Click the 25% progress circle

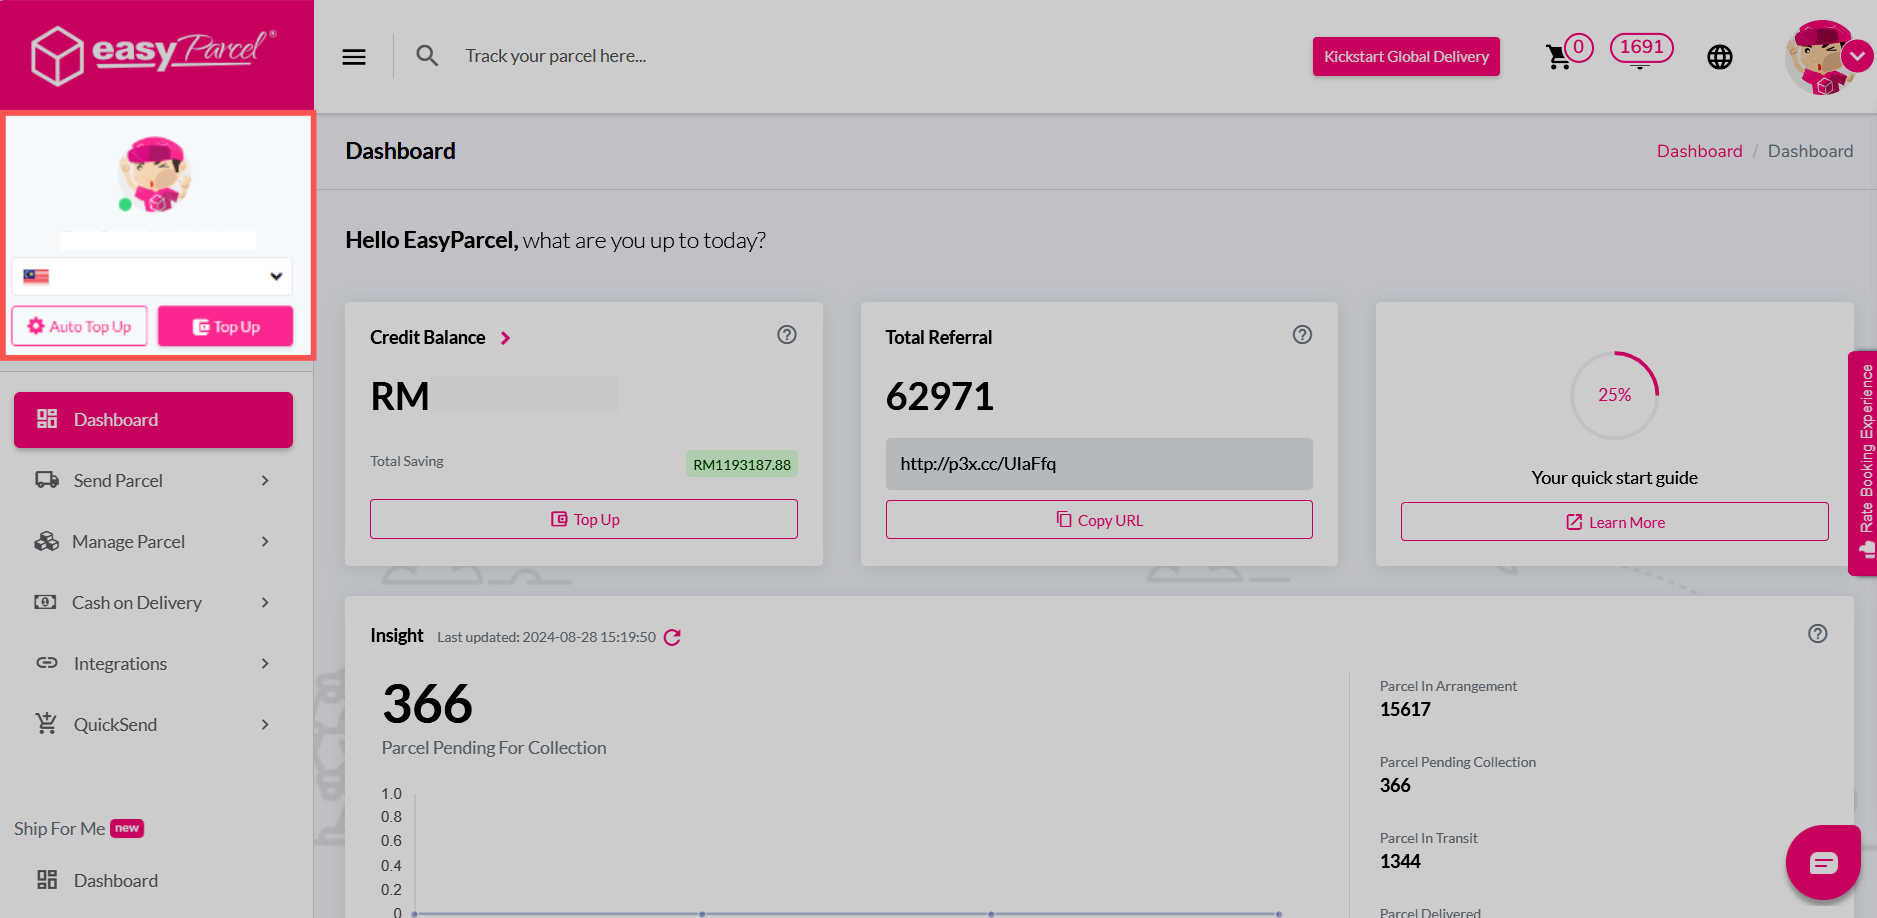point(1614,395)
